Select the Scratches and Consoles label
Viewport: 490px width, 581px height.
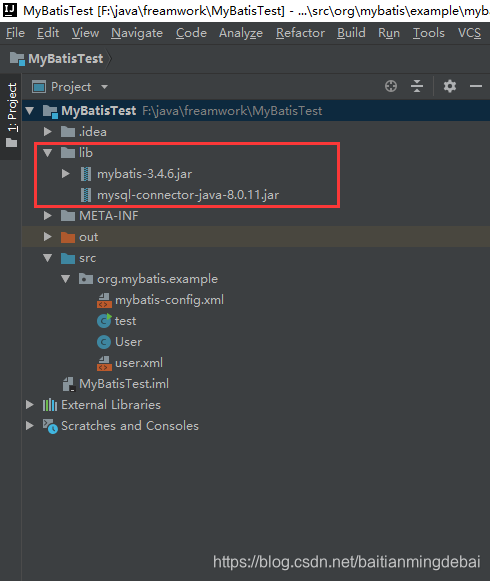(130, 426)
